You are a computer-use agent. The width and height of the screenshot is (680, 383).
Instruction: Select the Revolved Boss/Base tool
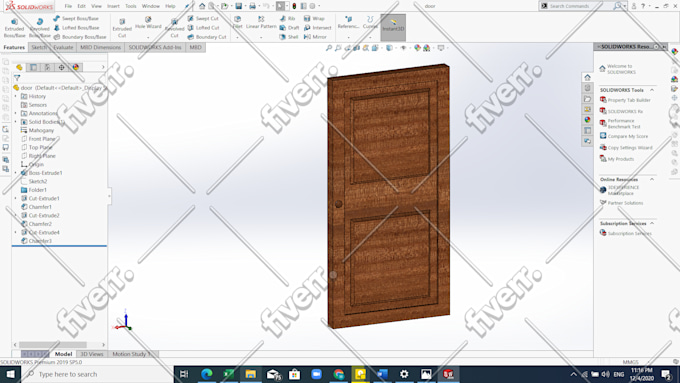pos(39,28)
